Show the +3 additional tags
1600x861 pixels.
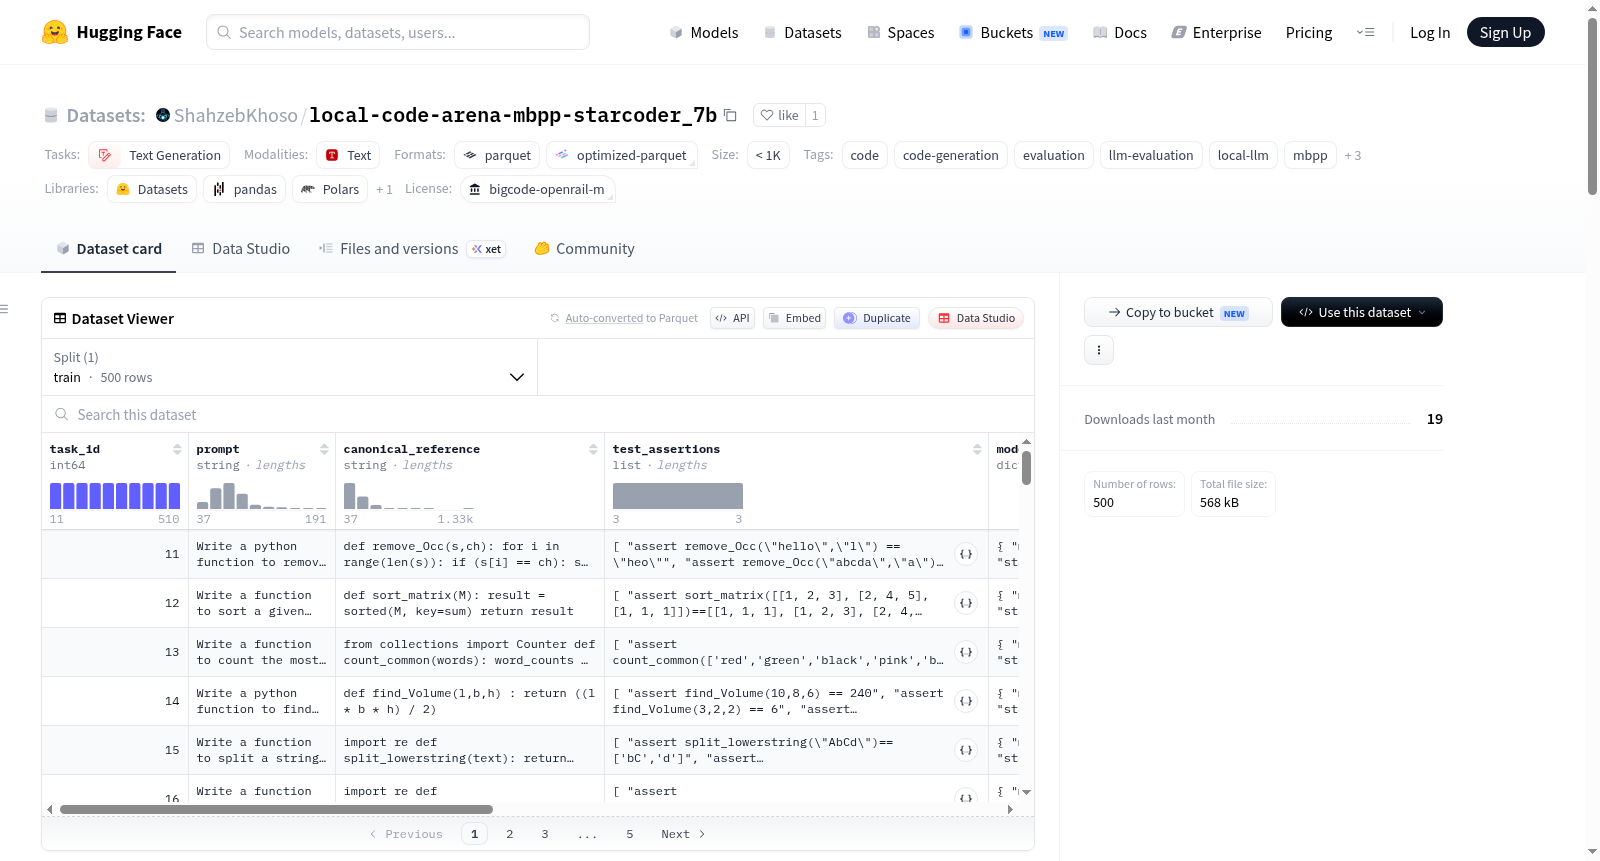pos(1352,155)
